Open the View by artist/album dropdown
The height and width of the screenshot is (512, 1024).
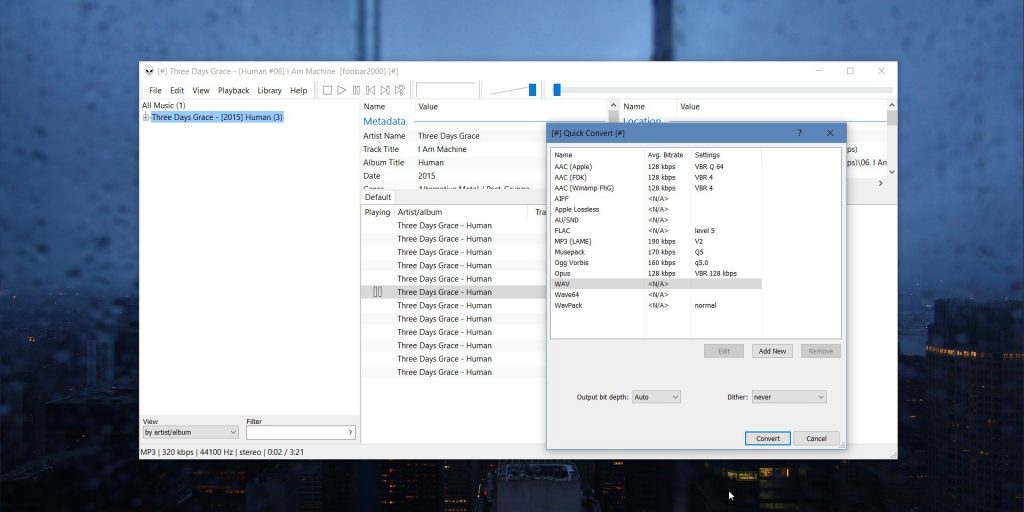(191, 432)
